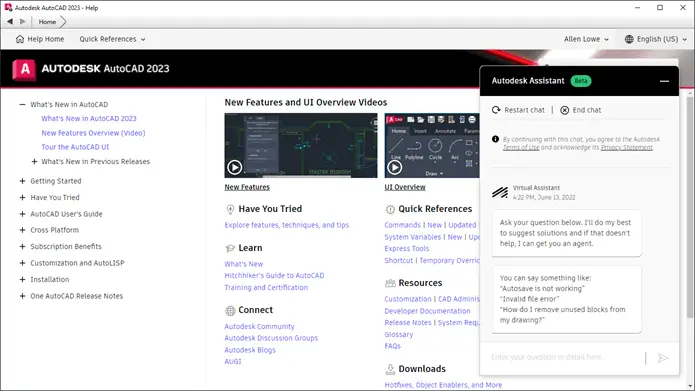
Task: Play the New Features video
Action: point(234,167)
